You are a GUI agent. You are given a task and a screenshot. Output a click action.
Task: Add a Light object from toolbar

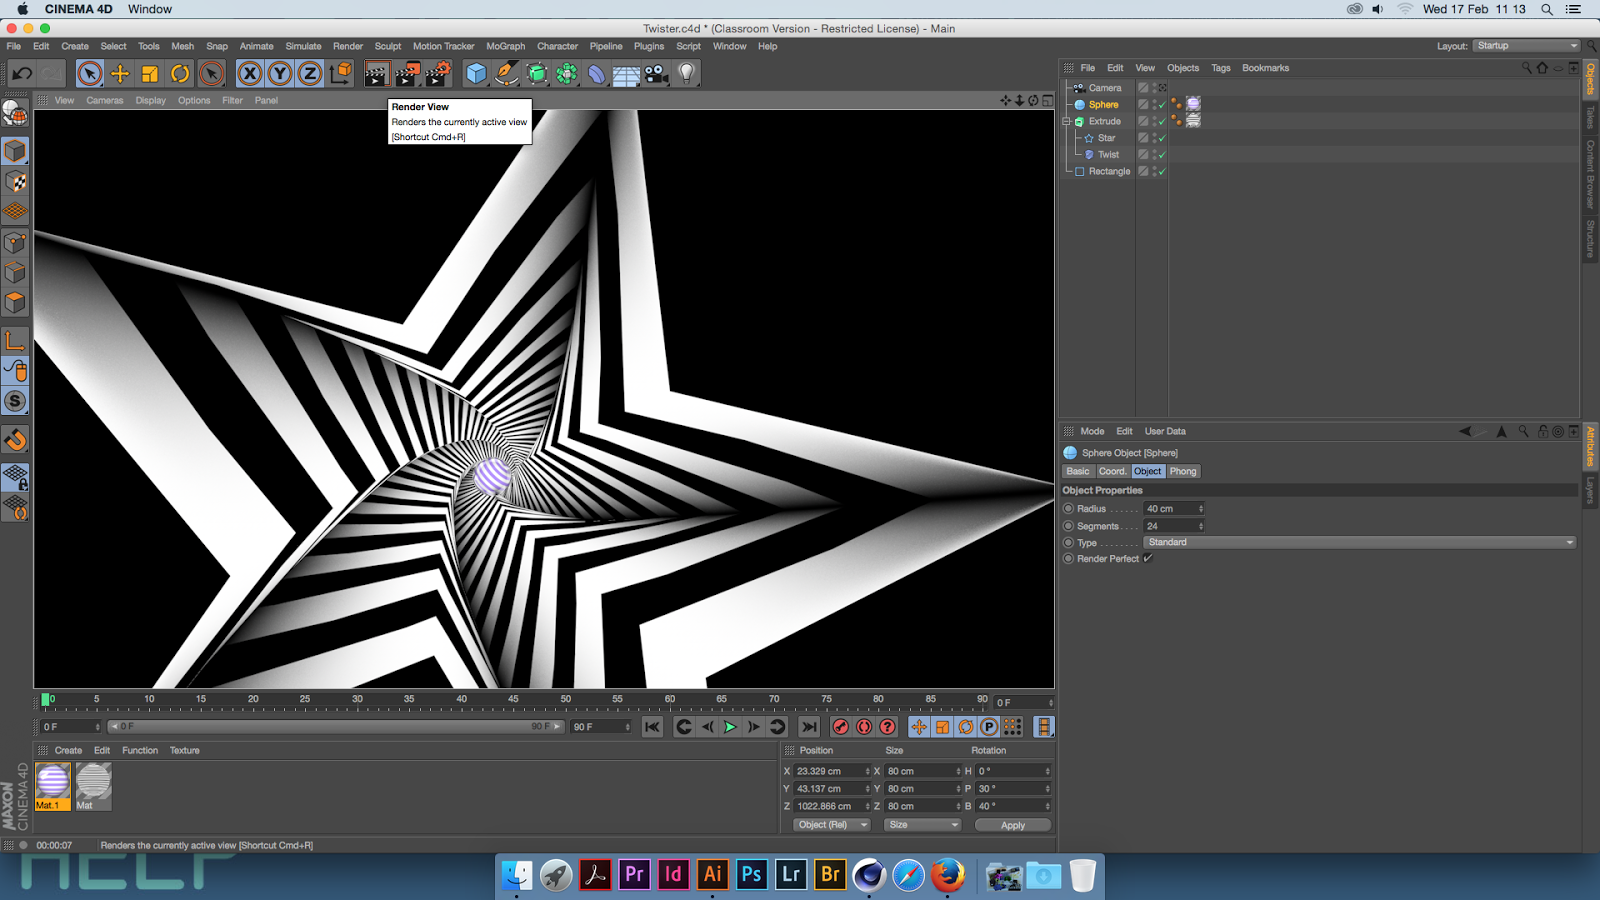tap(686, 73)
